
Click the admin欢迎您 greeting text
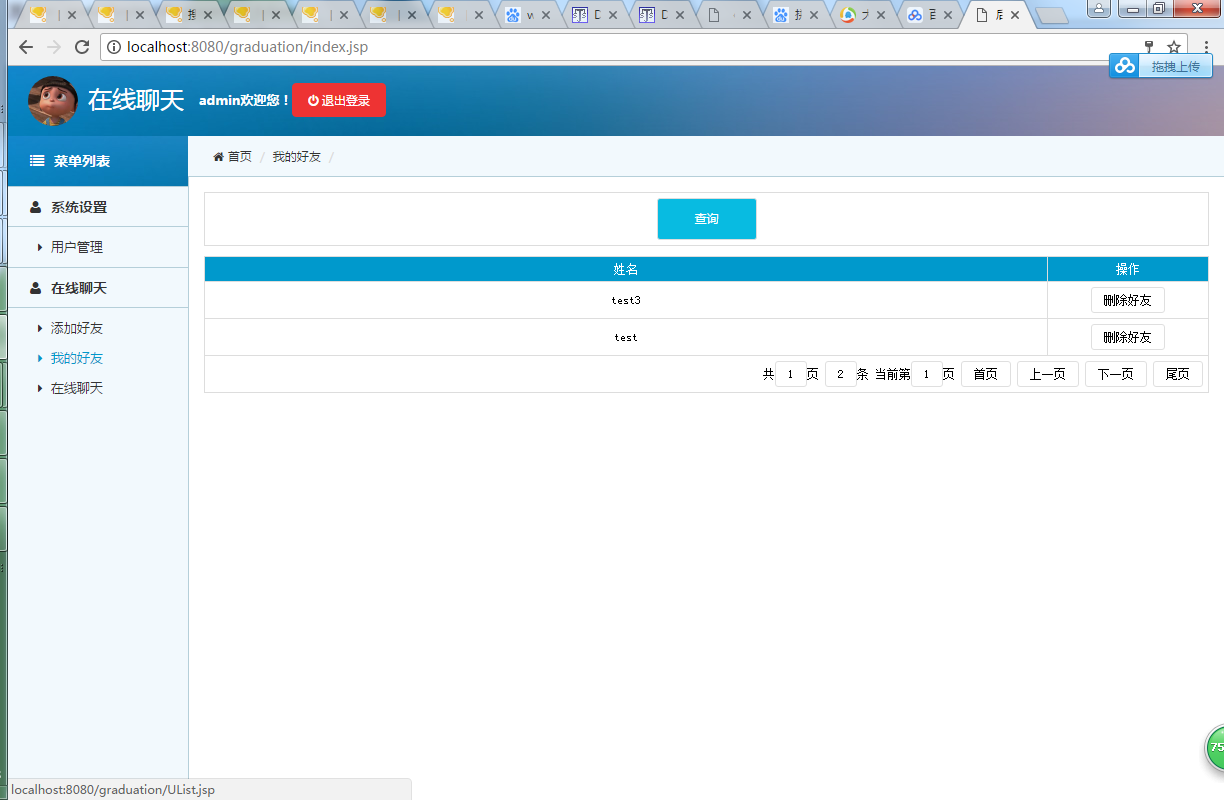(245, 101)
